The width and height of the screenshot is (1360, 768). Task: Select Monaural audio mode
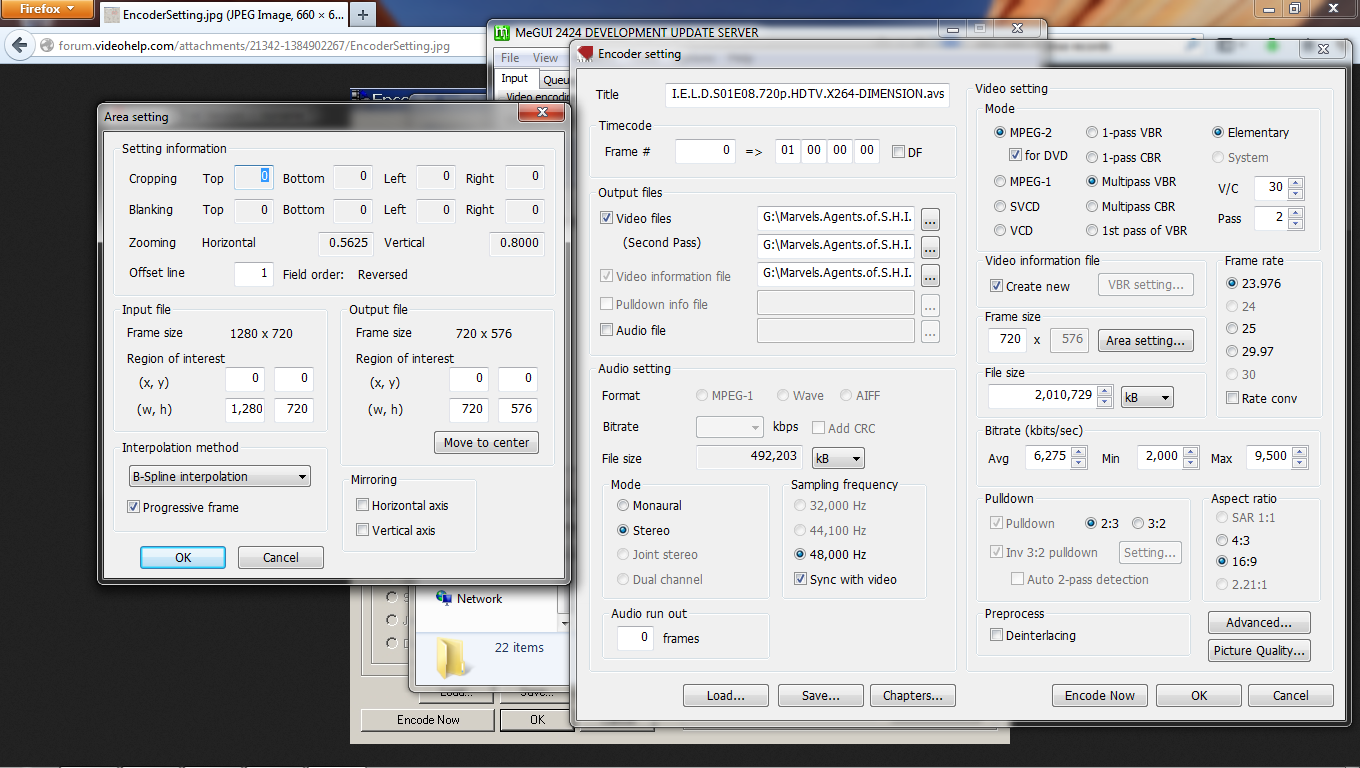point(624,505)
